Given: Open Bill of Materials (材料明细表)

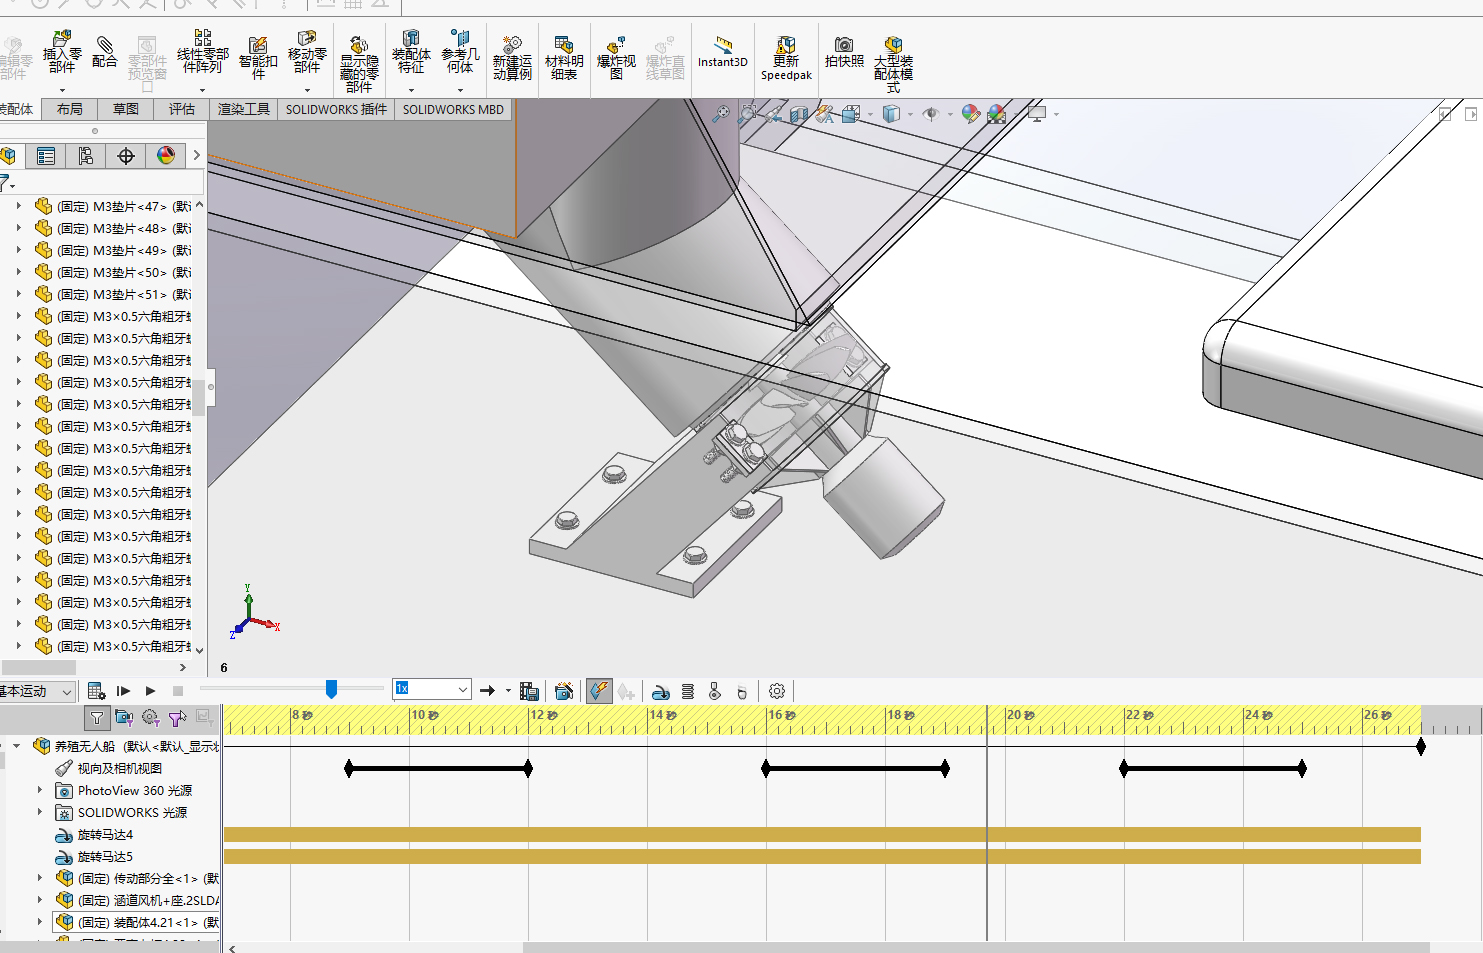Looking at the screenshot, I should (x=564, y=58).
